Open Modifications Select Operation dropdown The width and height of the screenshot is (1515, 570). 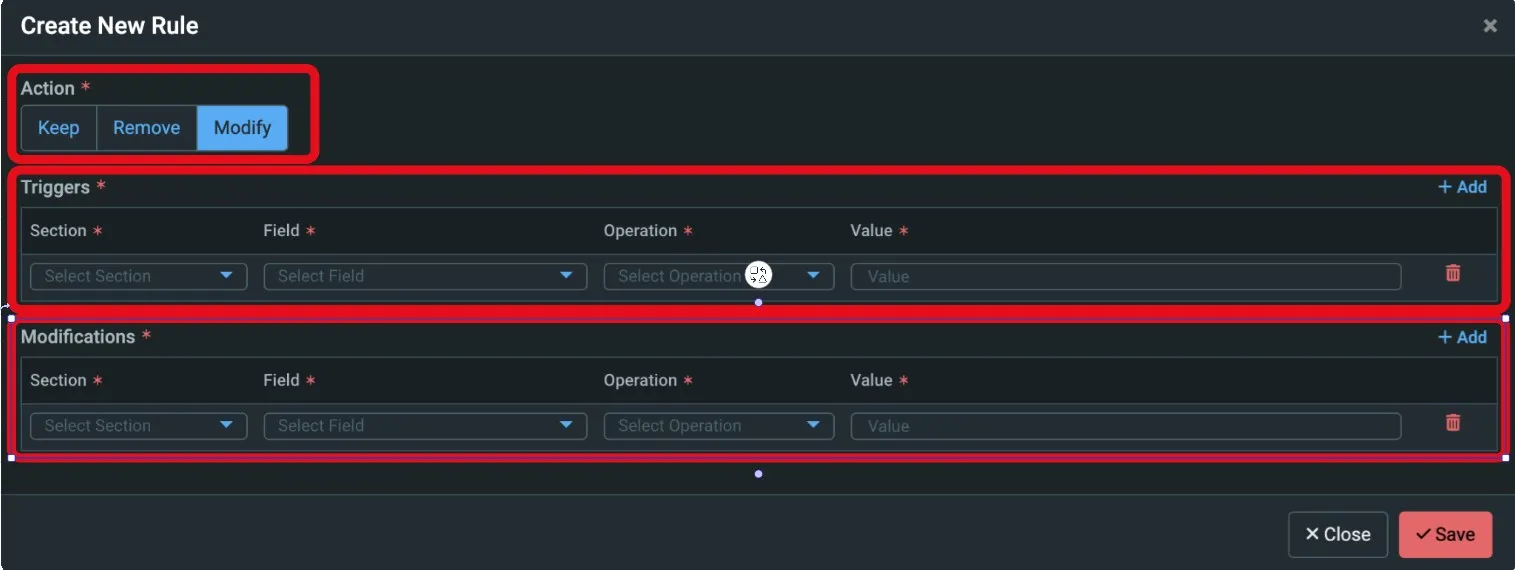719,426
